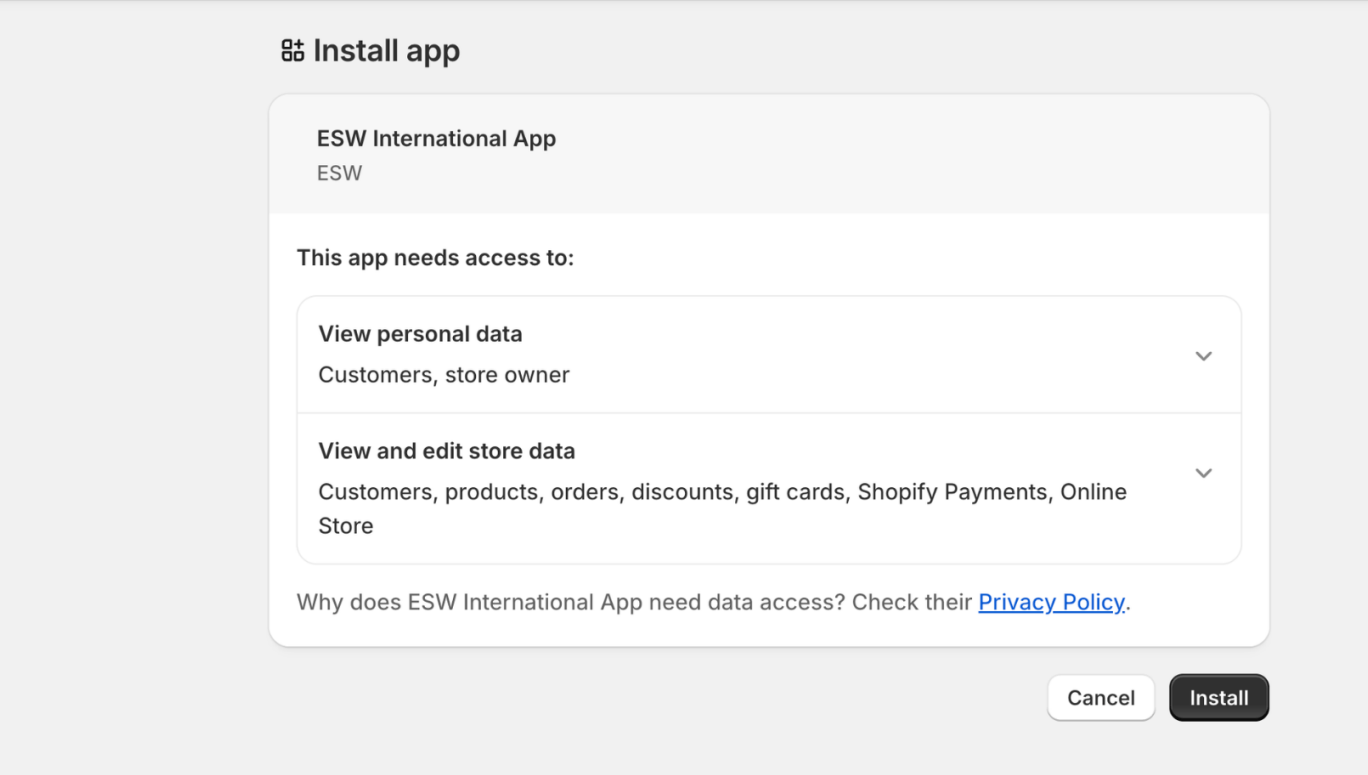Open the Privacy Policy link
Screen dimensions: 1368x775
(x=1051, y=602)
